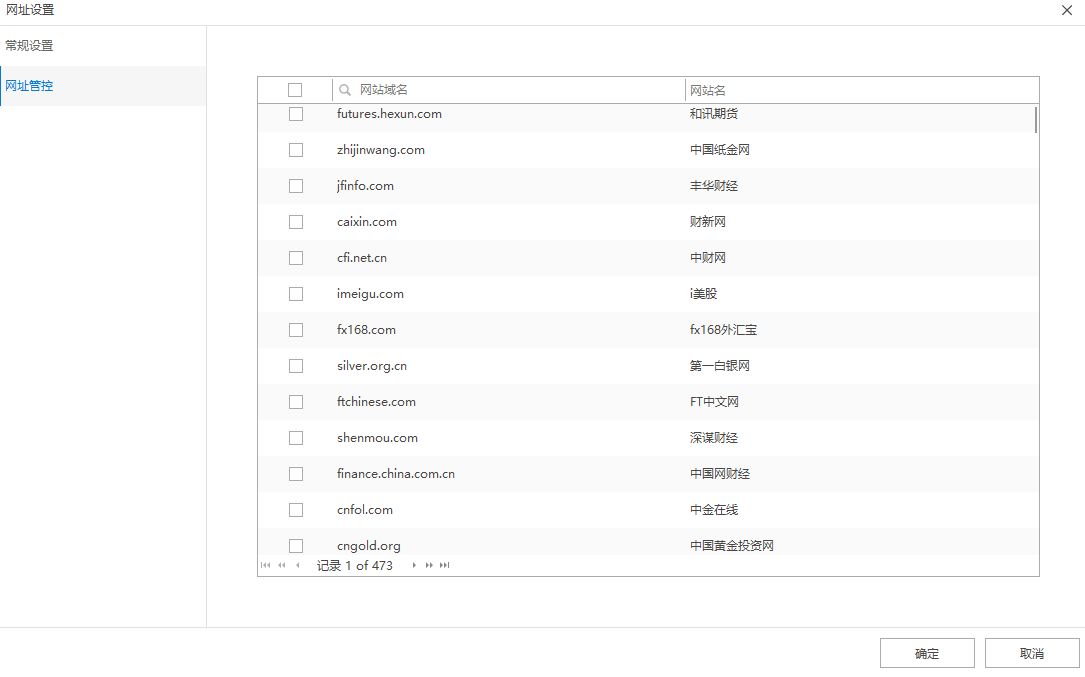Viewport: 1085px width, 677px height.
Task: Click the 第一白银网 site name cell
Action: click(x=720, y=365)
